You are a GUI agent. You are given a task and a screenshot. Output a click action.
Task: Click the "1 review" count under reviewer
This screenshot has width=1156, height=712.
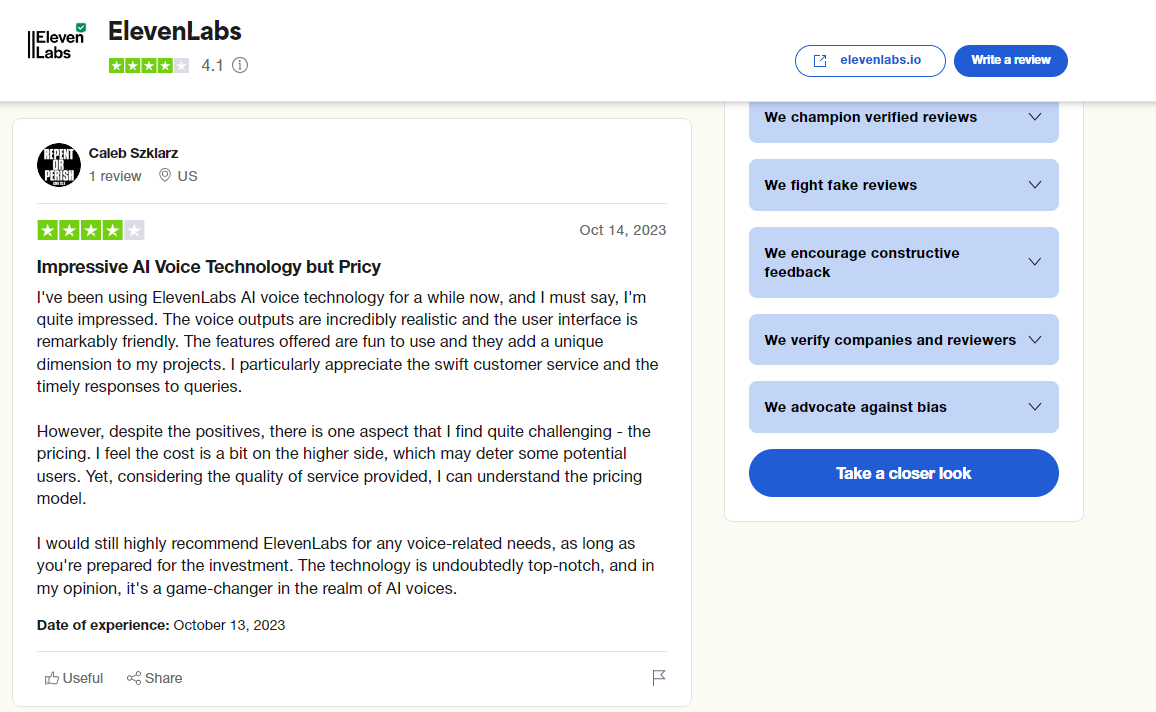(115, 176)
